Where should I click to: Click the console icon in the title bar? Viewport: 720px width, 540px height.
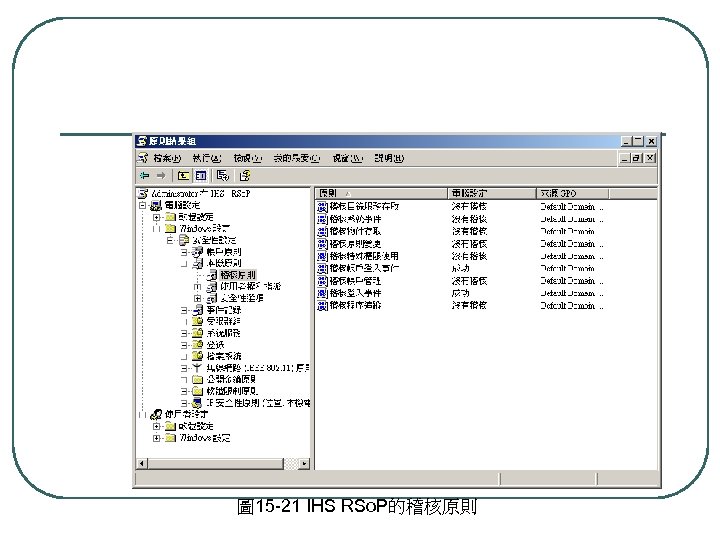click(x=142, y=141)
